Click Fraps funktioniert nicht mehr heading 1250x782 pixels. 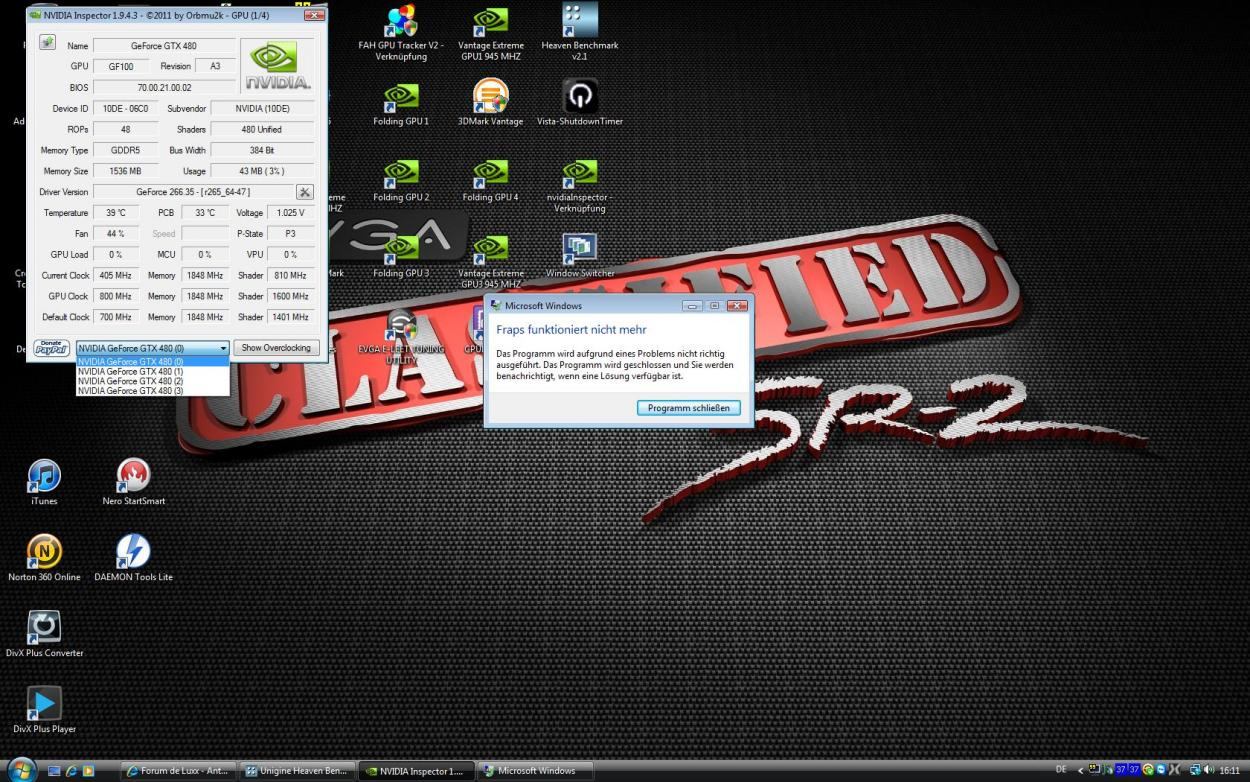(x=571, y=329)
